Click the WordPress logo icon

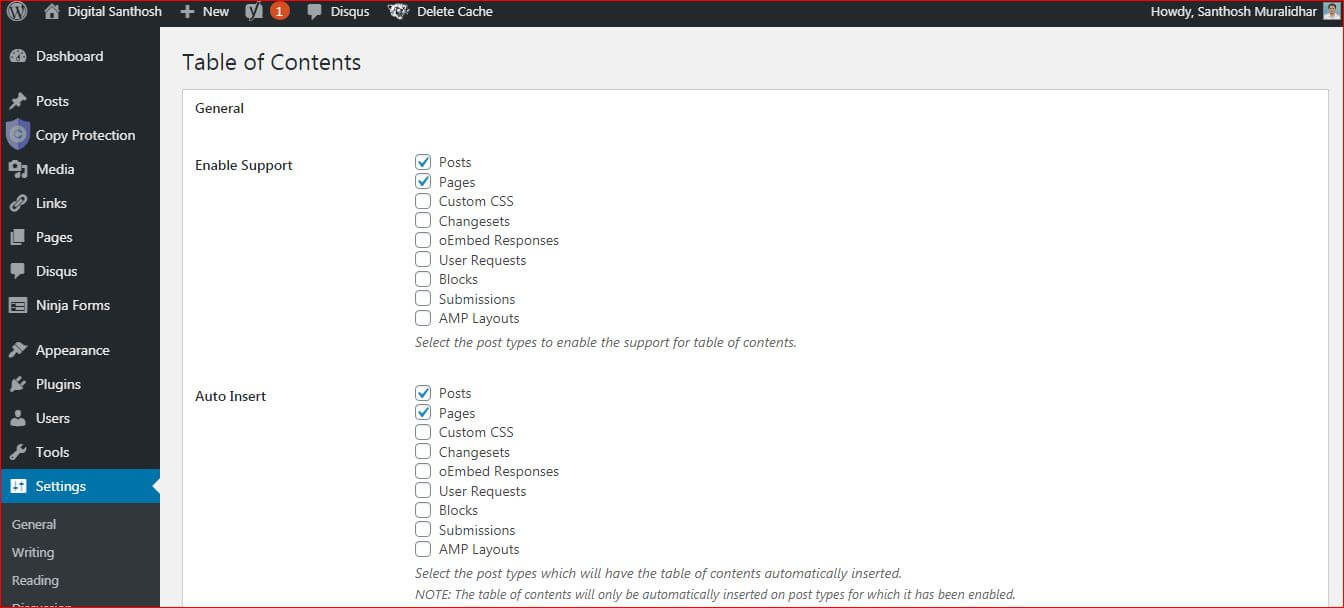click(x=17, y=12)
